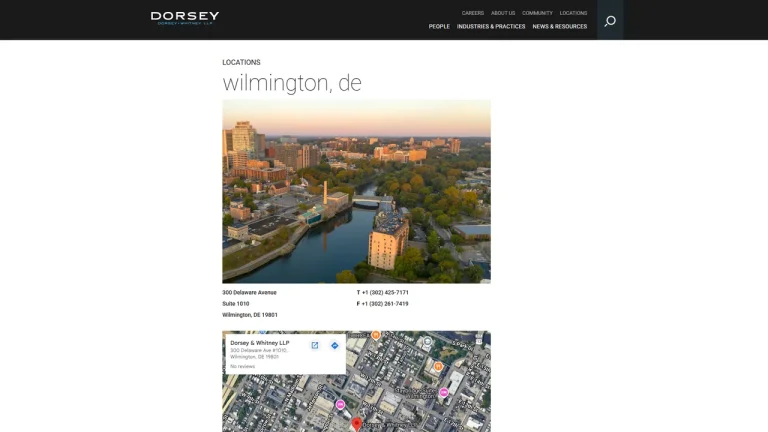Click the pink marker near map center
This screenshot has width=768, height=432.
point(340,405)
